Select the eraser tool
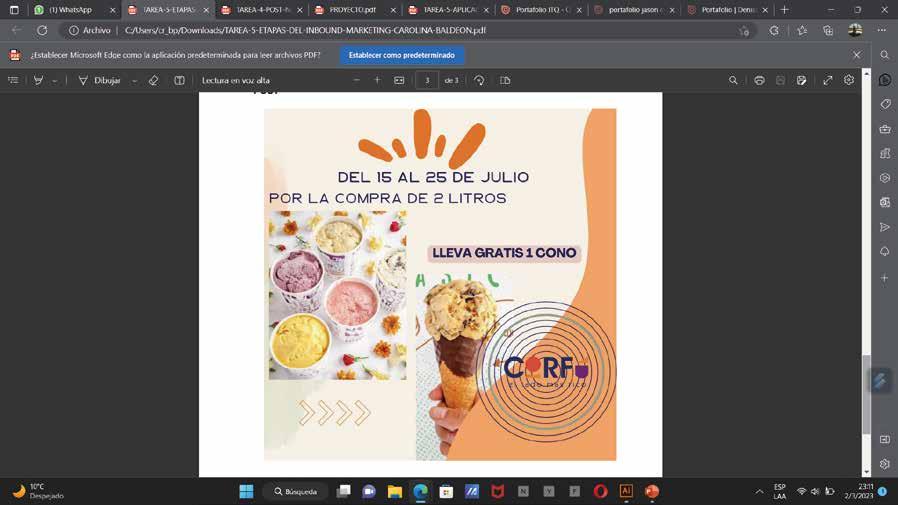Screen dimensions: 898x505 [153, 81]
